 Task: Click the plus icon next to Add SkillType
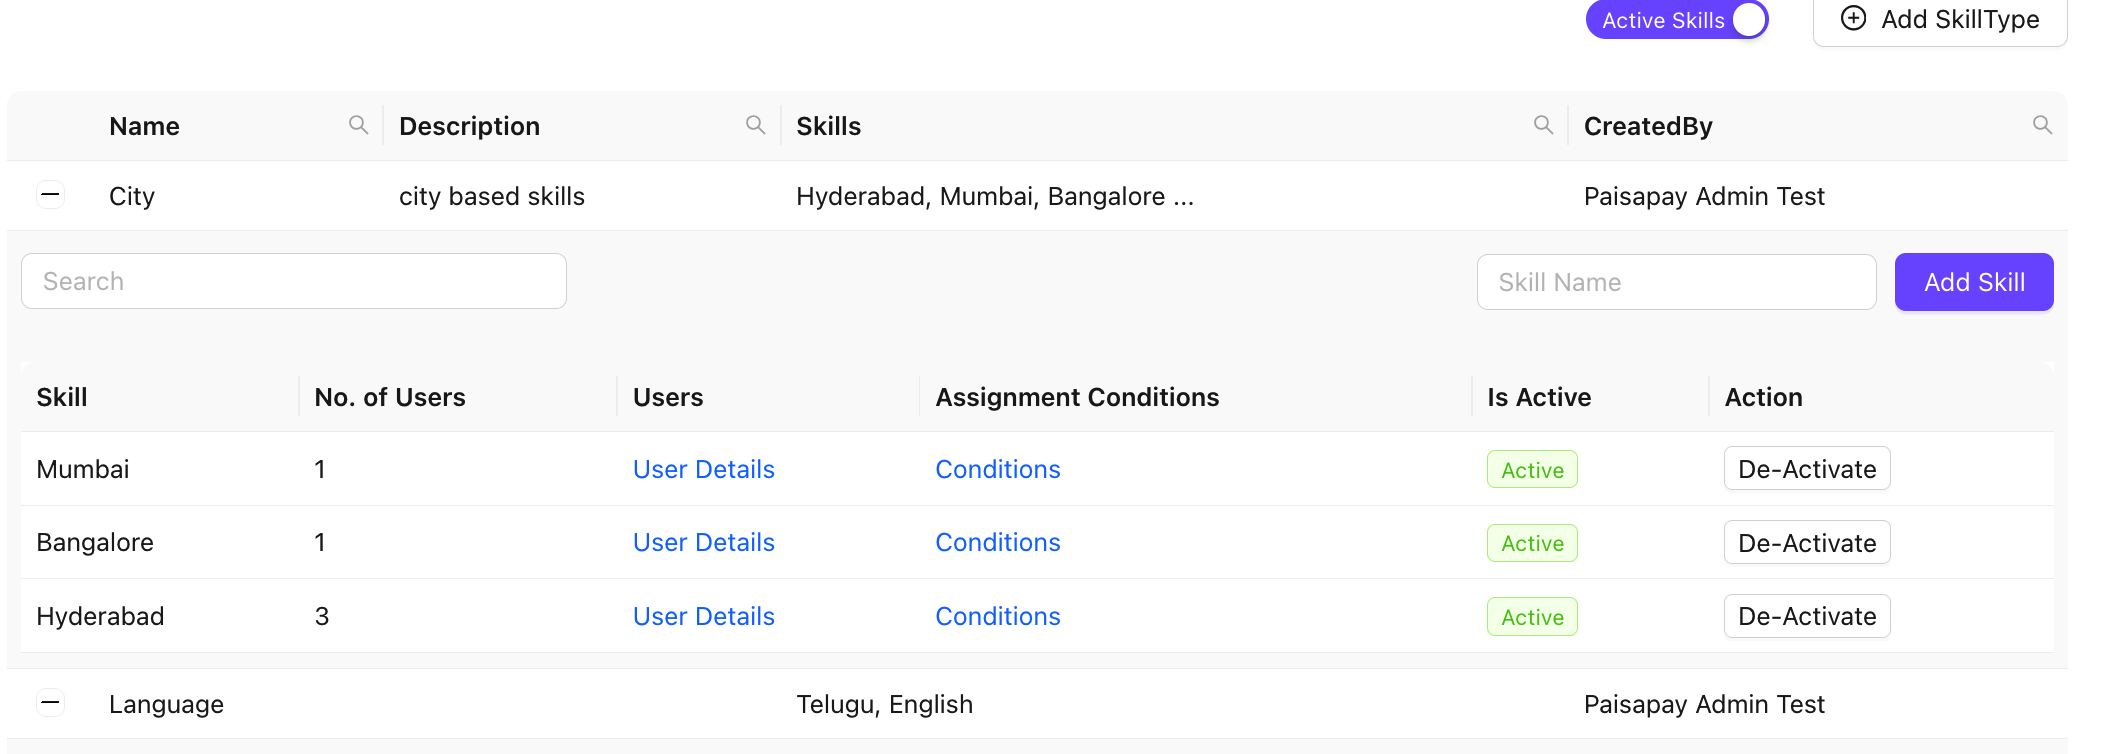[x=1856, y=19]
